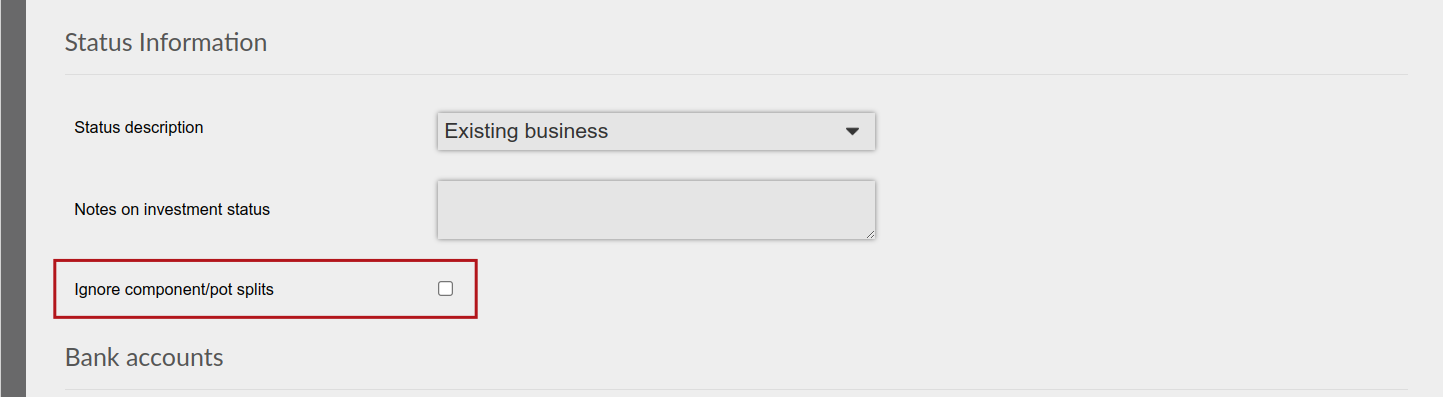Viewport: 1443px width, 397px height.
Task: Click the left edge of Status description select
Action: click(x=441, y=131)
